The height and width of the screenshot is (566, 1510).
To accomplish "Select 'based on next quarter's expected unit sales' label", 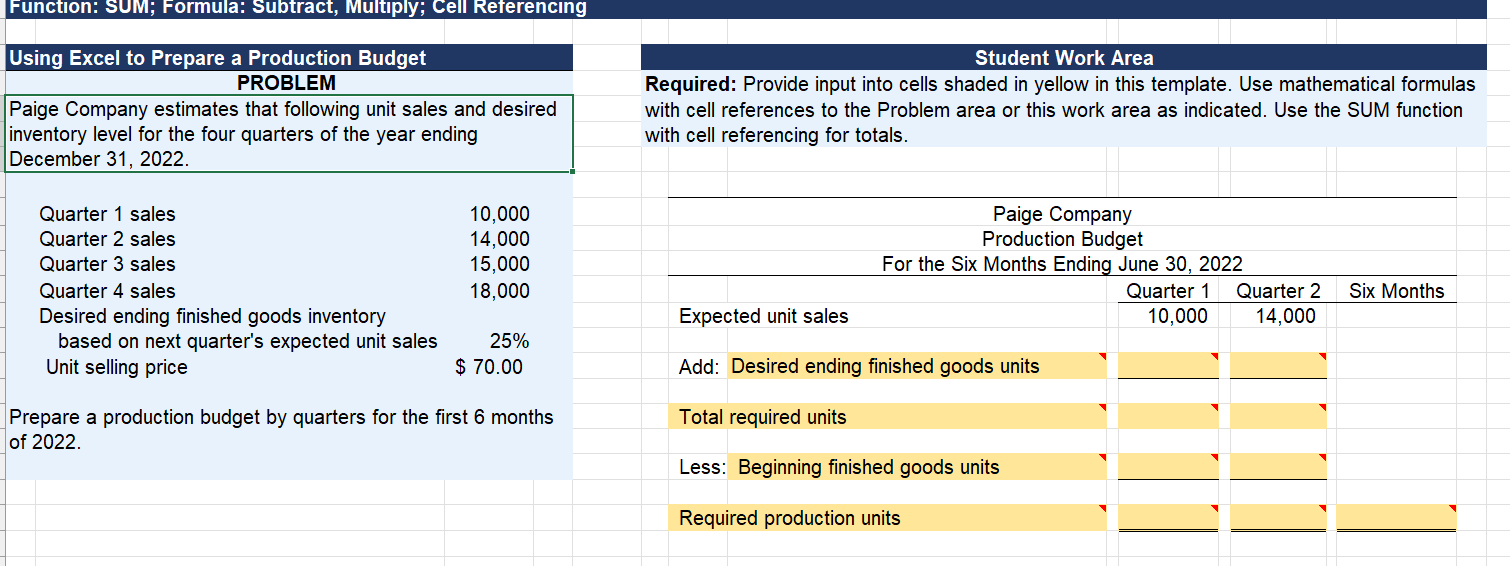I will [x=248, y=341].
